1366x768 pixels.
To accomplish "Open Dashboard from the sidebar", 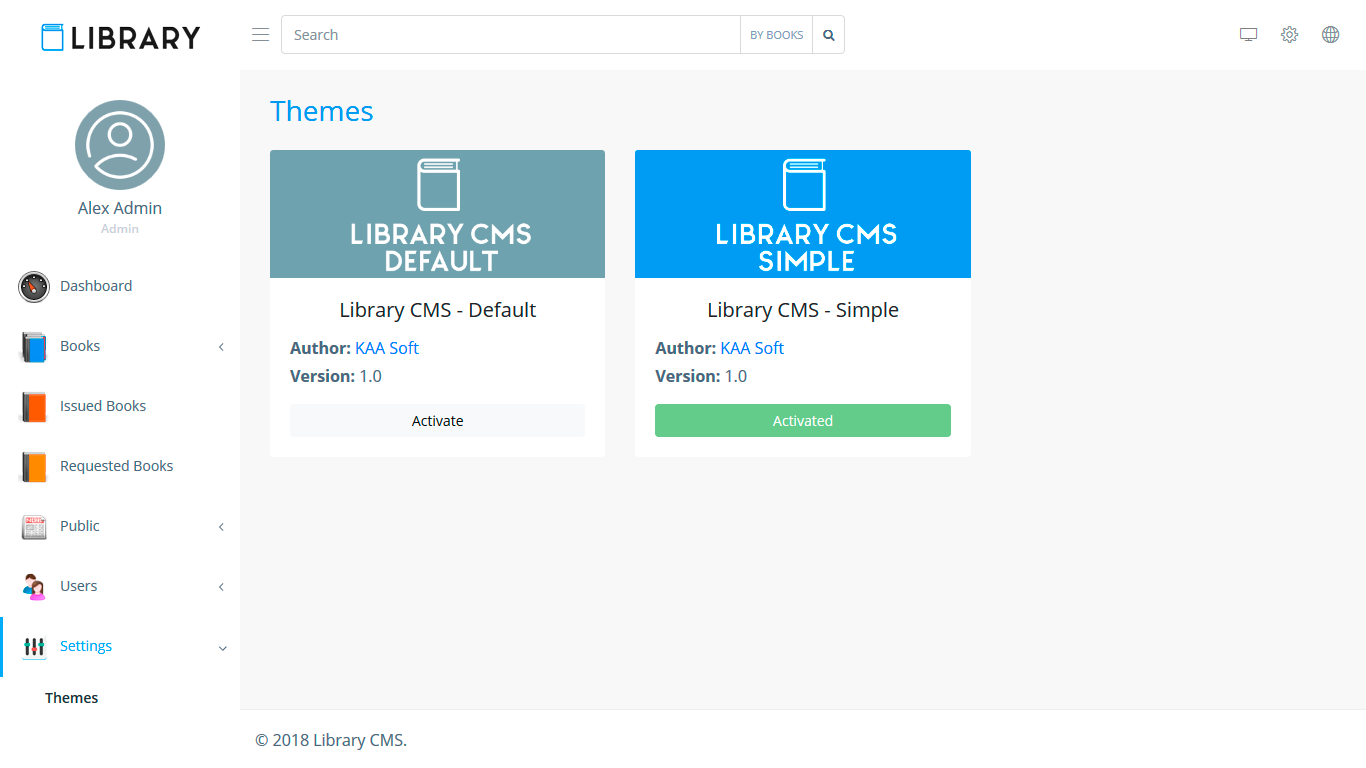I will click(x=96, y=286).
